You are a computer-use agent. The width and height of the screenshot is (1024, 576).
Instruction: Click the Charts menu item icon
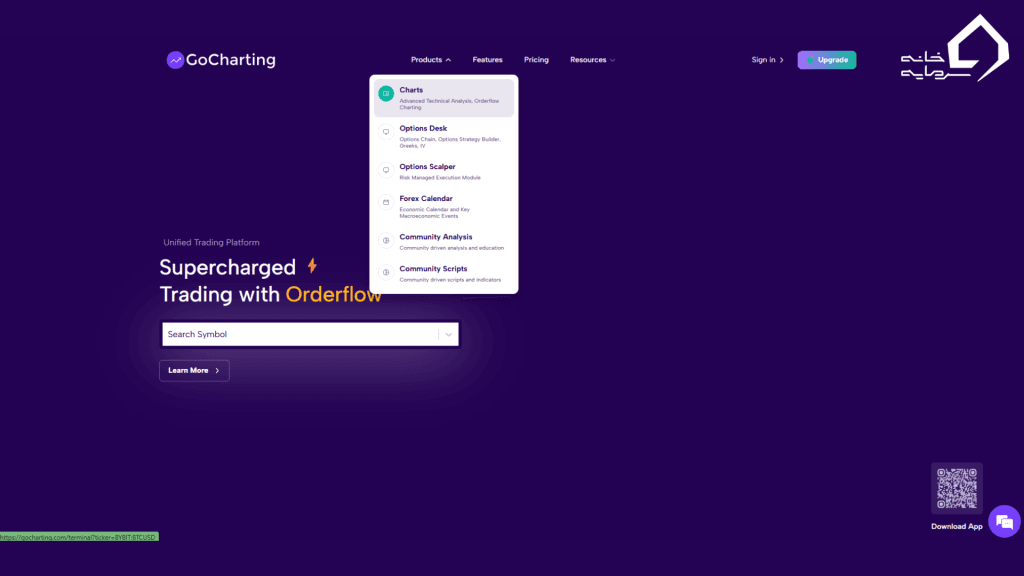[x=386, y=94]
